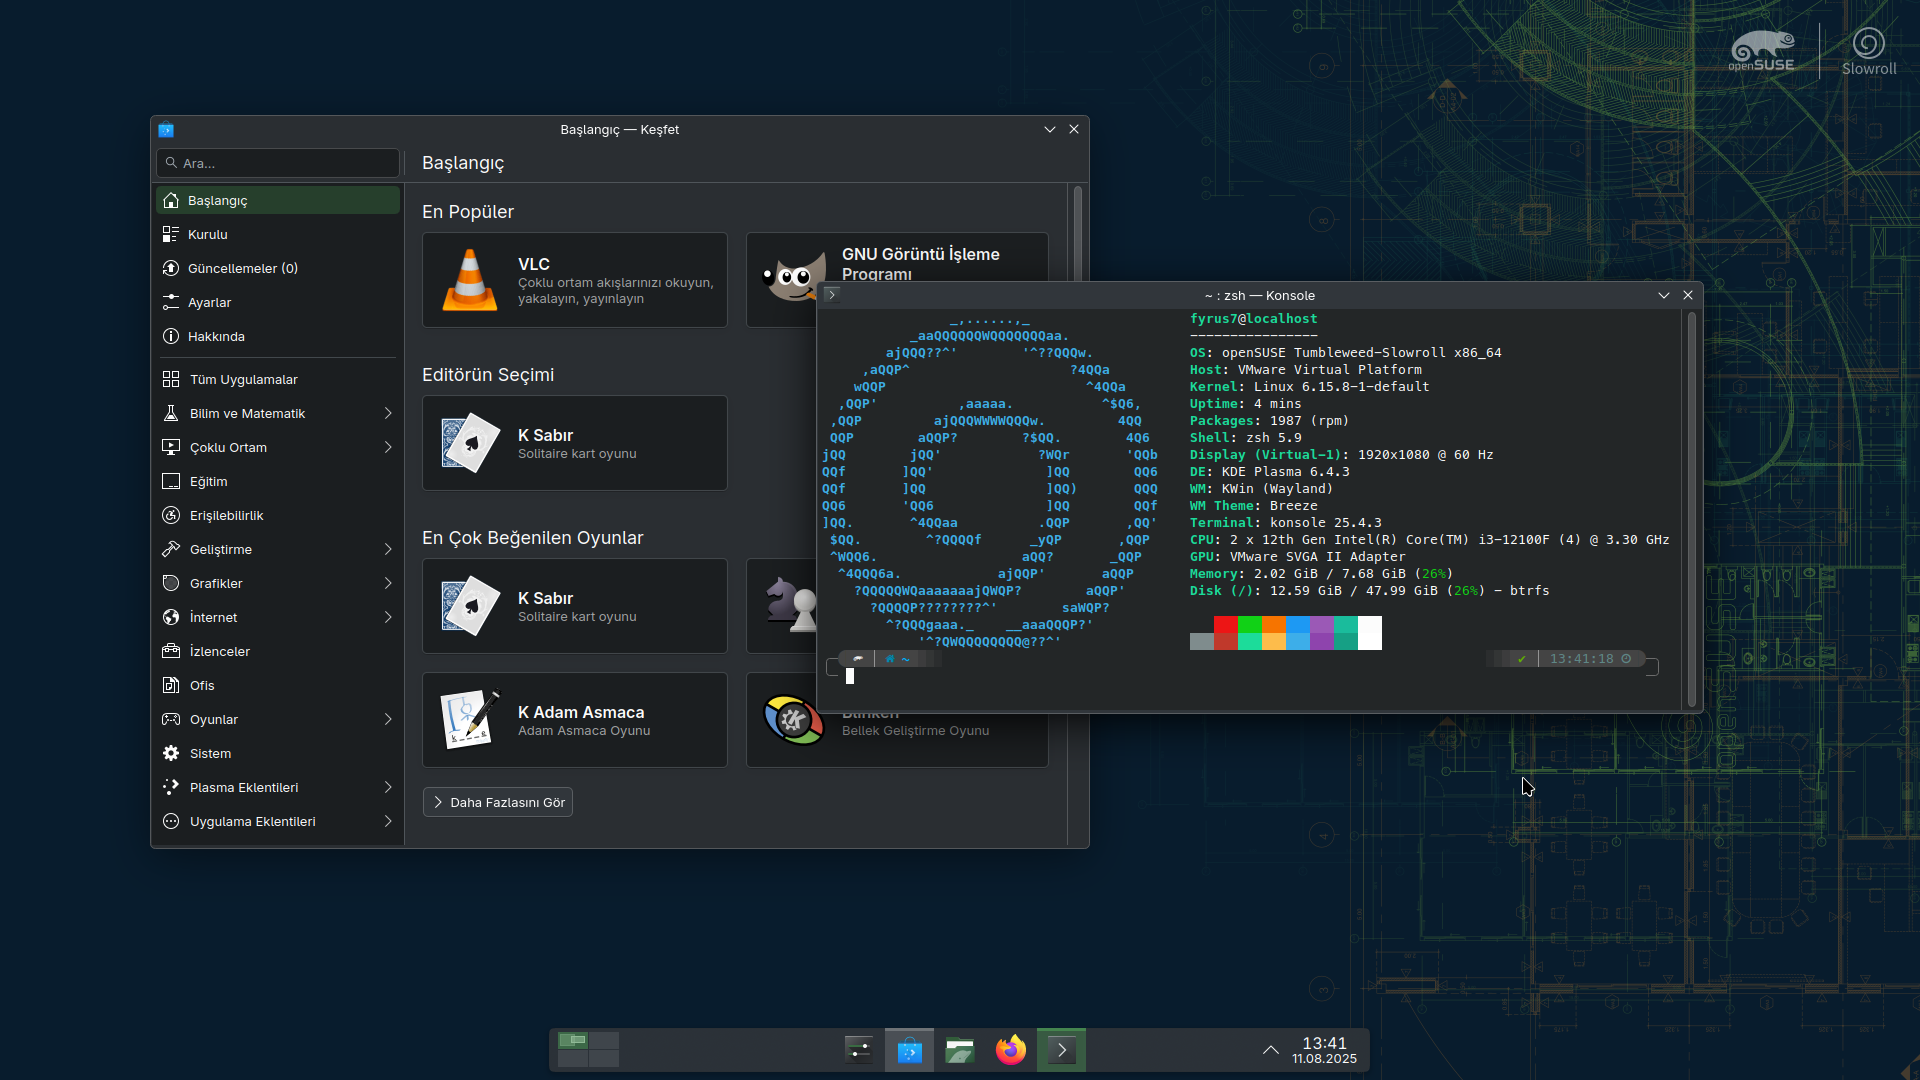
Task: Click the Ofis document icon
Action: pyautogui.click(x=171, y=685)
